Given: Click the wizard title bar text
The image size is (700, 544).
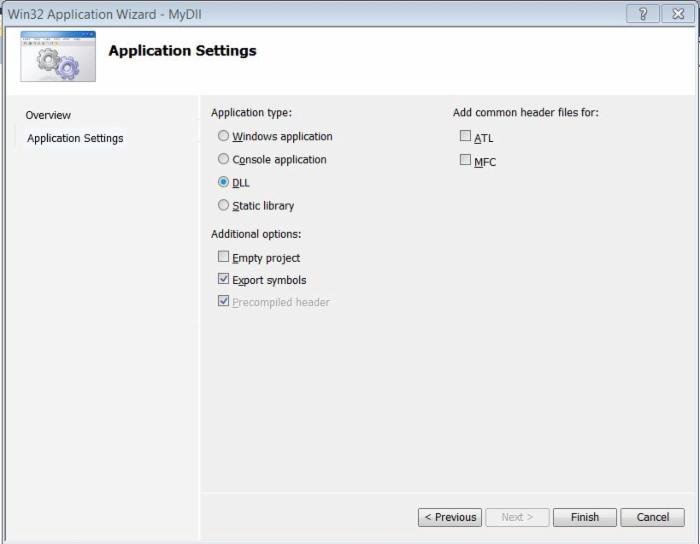Looking at the screenshot, I should point(104,14).
